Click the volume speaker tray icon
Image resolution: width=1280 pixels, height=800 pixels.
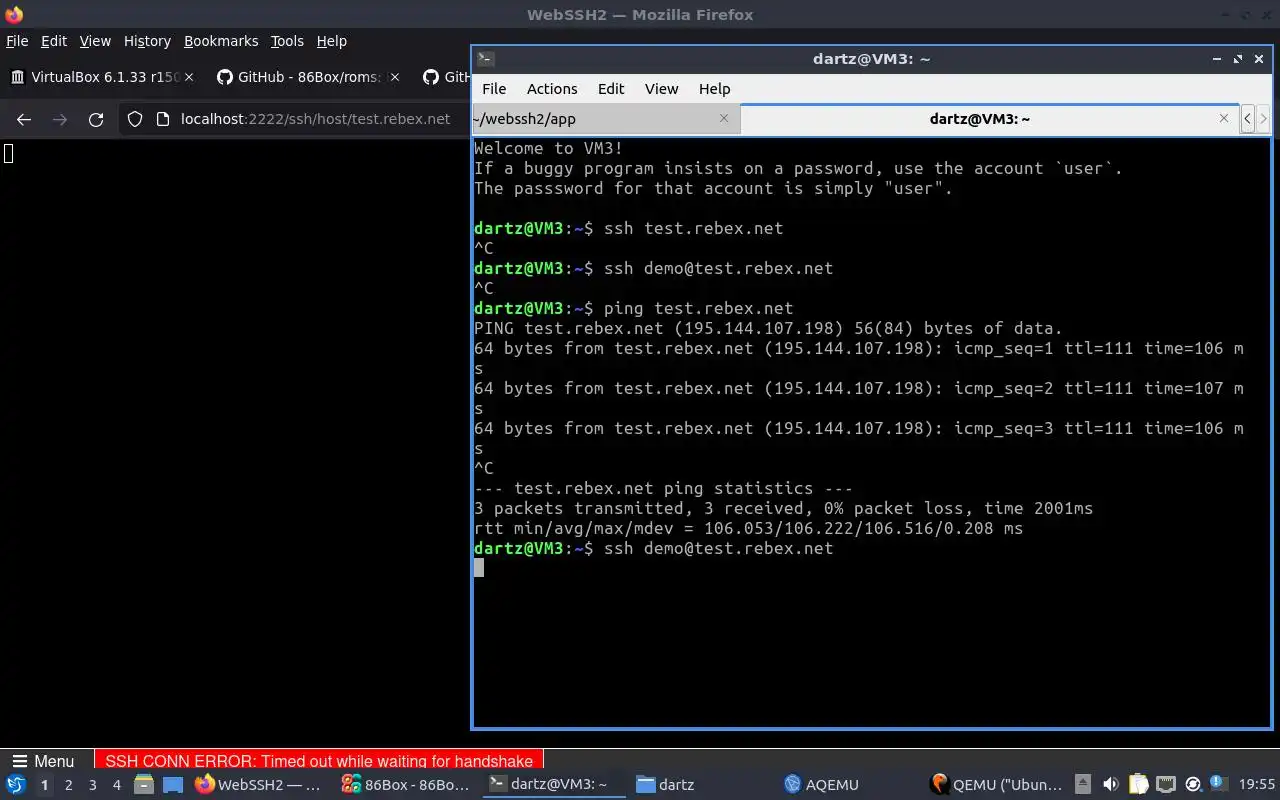click(1110, 785)
